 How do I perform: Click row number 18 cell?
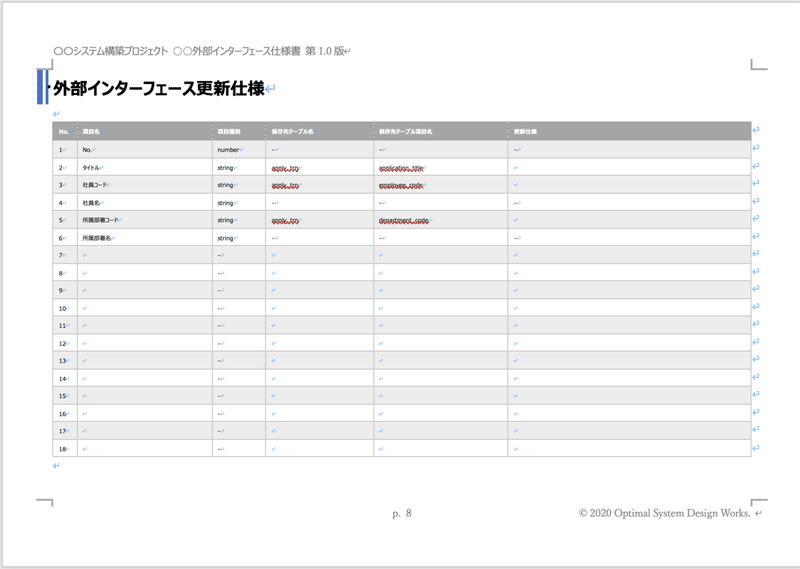point(65,449)
